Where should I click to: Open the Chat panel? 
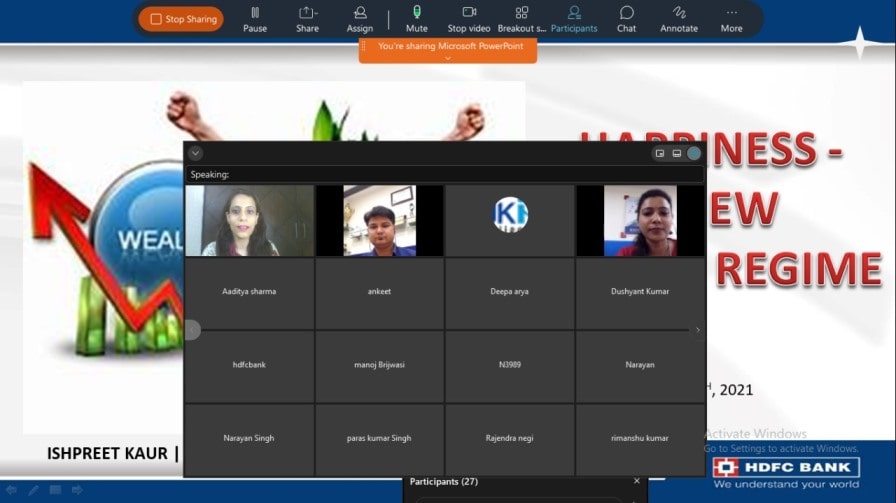point(626,18)
